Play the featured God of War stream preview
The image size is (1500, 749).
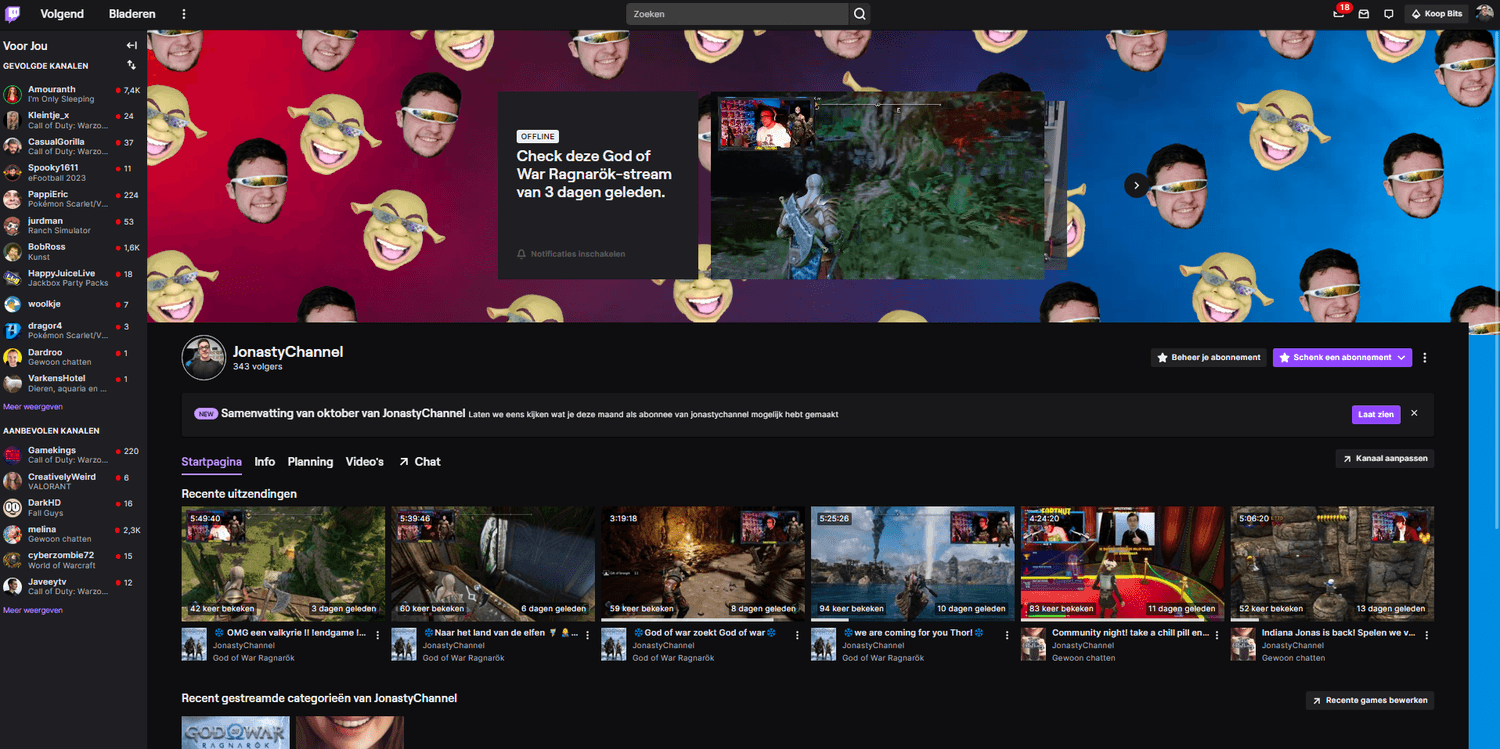click(x=878, y=186)
